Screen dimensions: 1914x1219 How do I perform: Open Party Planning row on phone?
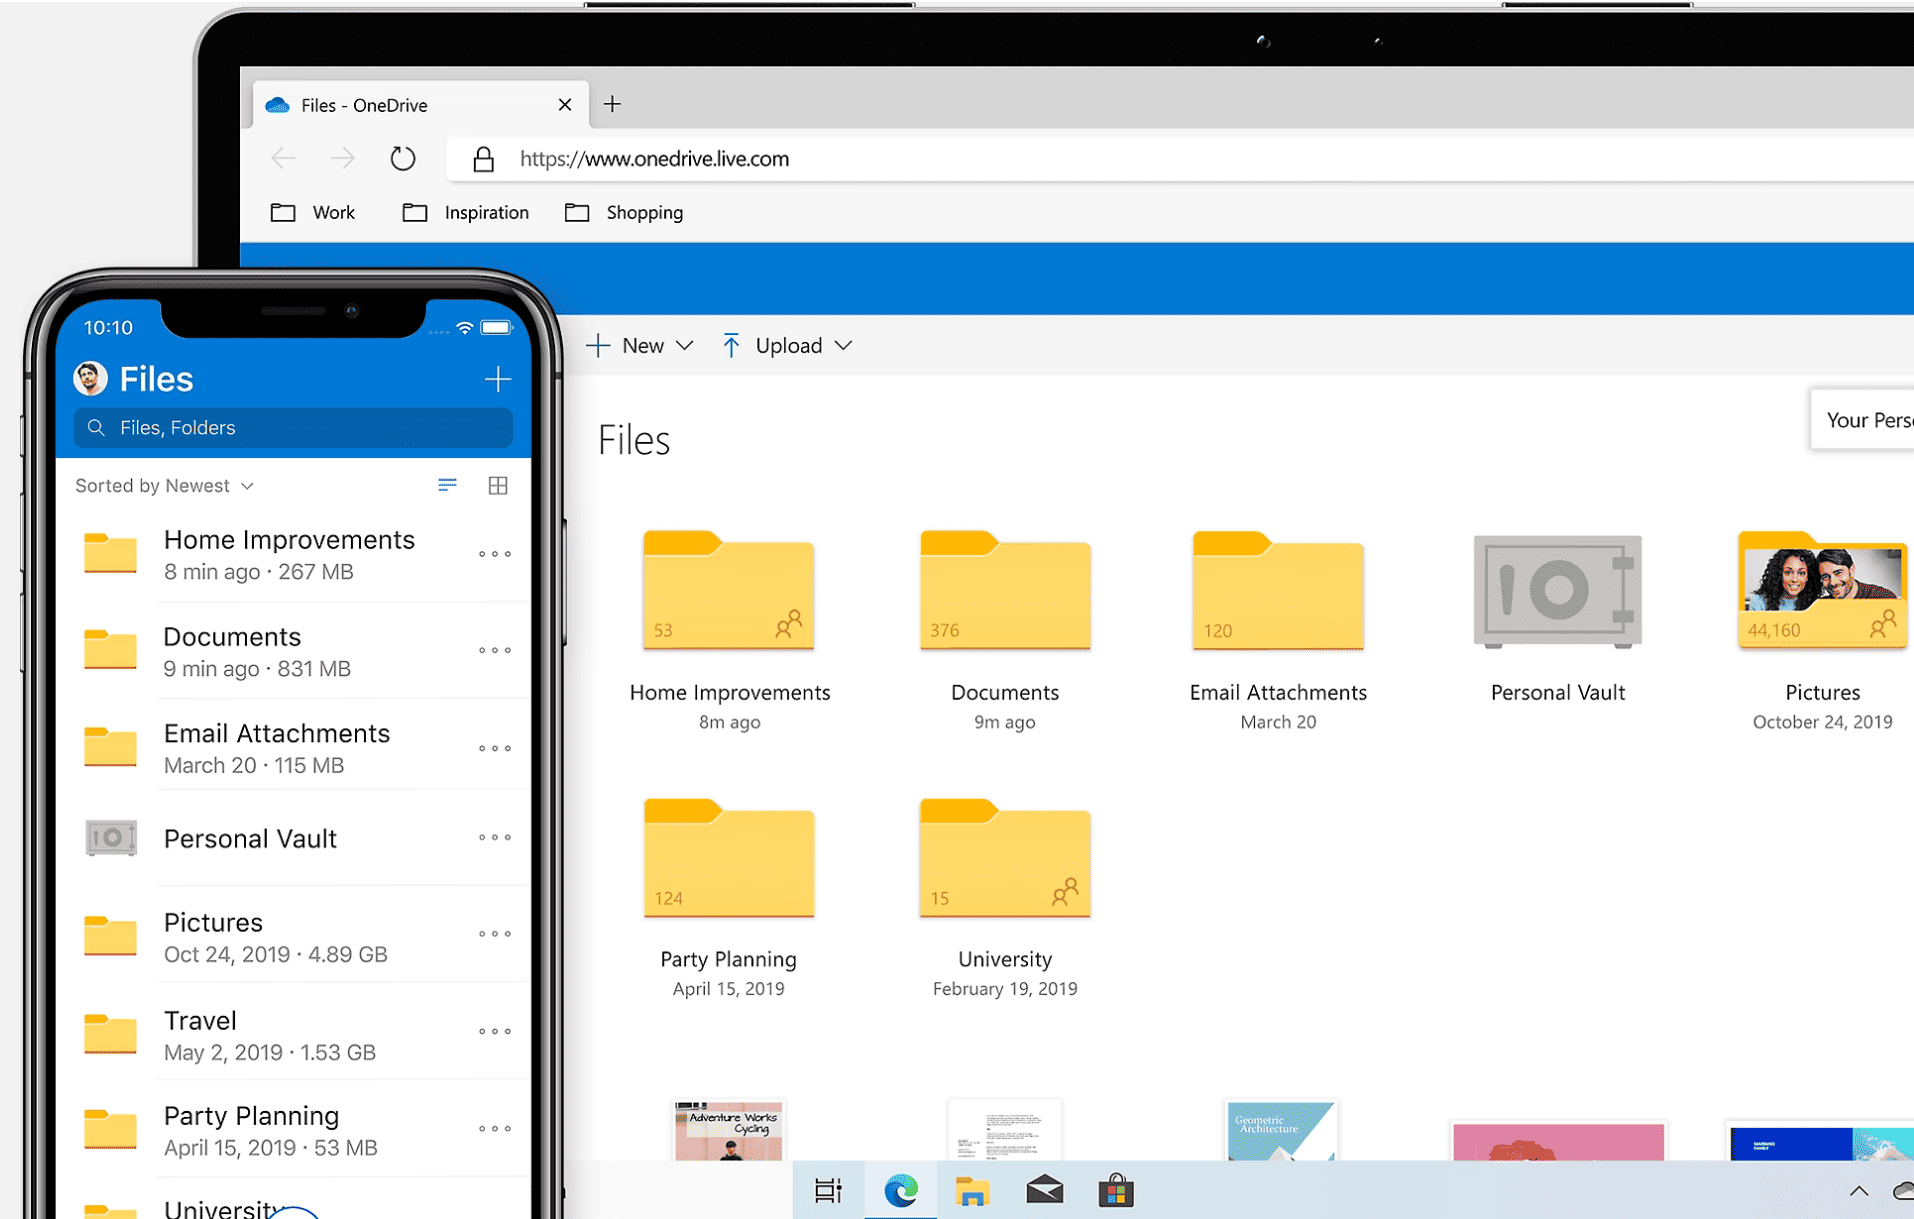click(293, 1130)
